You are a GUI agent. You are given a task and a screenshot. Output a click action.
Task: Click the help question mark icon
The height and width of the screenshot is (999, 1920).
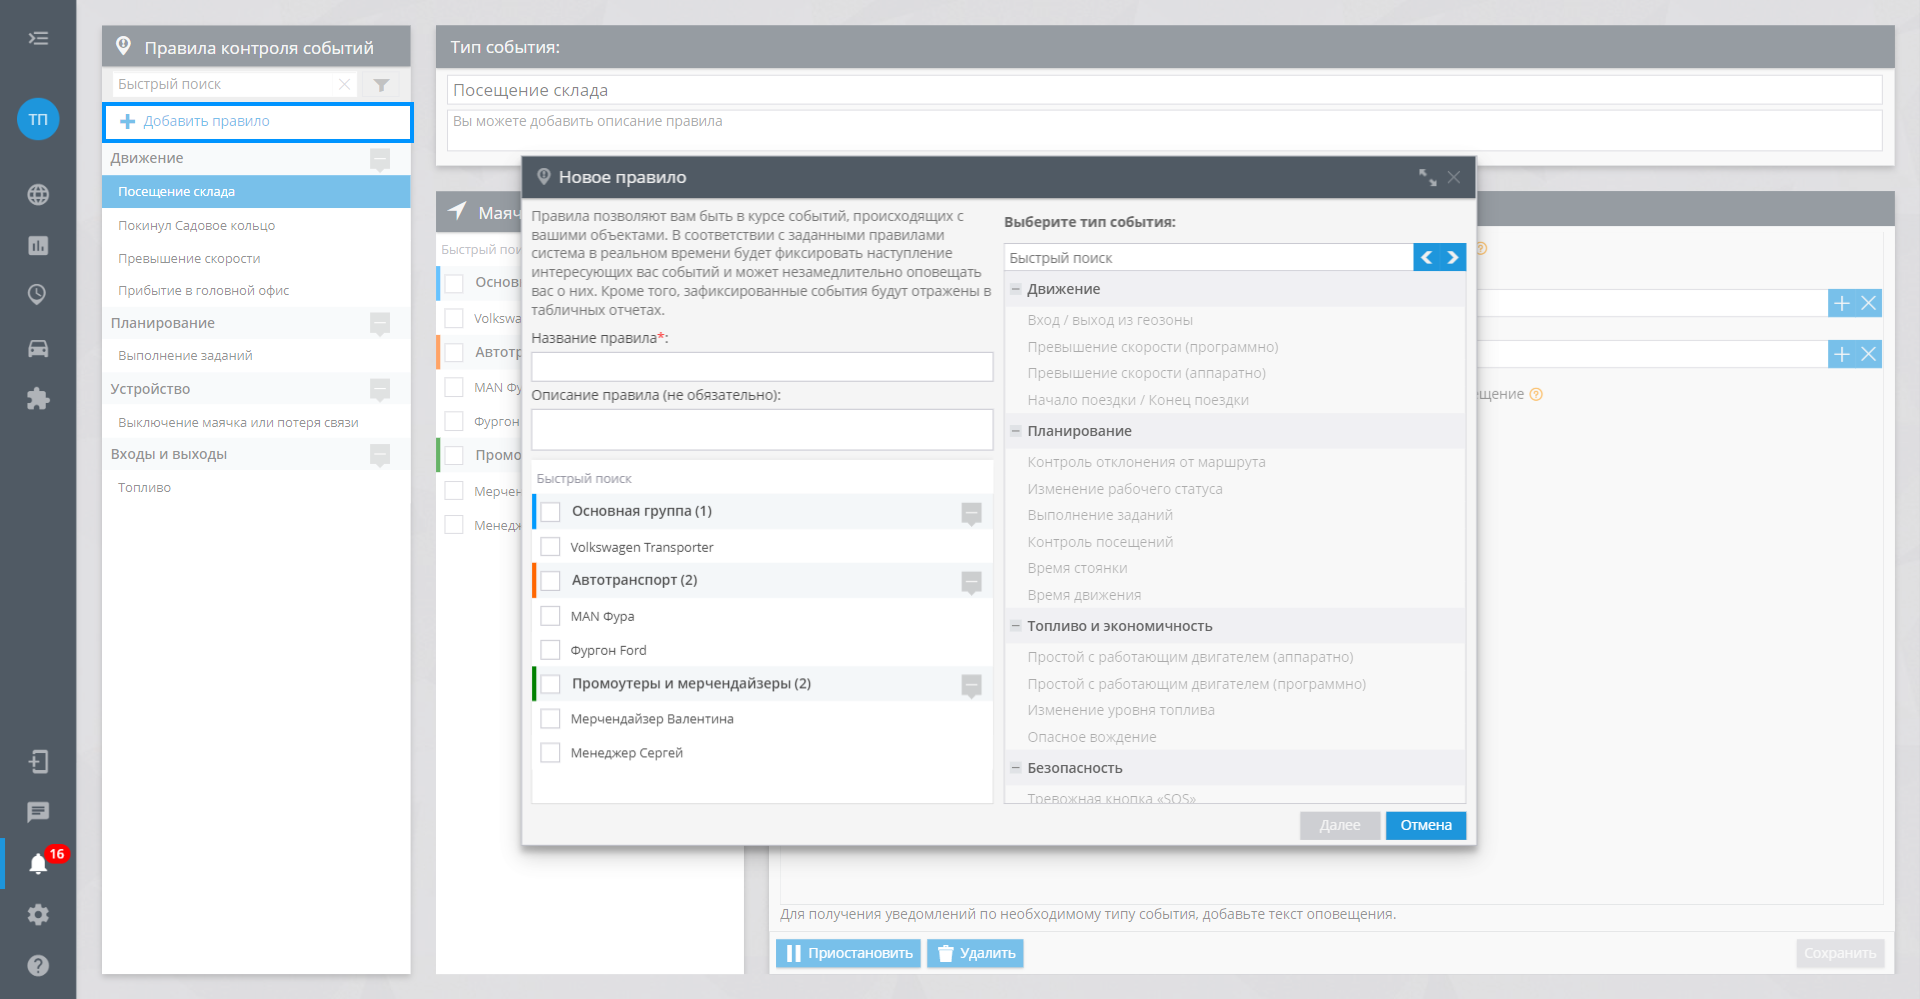point(38,966)
